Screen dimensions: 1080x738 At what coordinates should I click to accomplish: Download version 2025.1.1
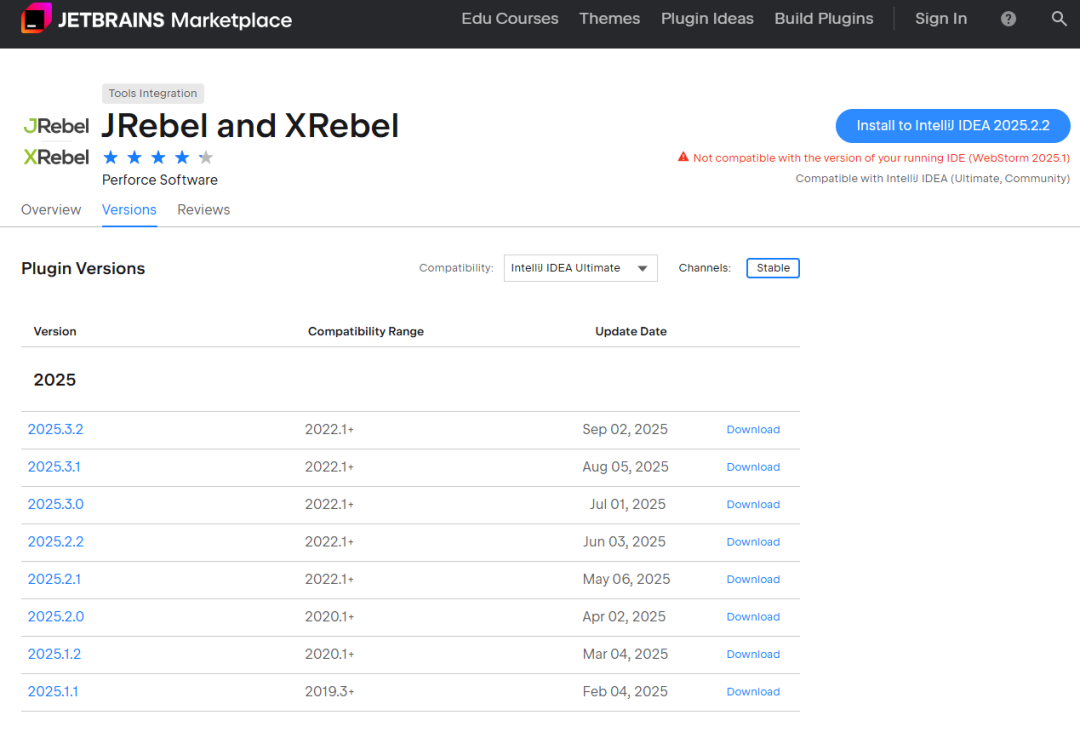pos(752,692)
